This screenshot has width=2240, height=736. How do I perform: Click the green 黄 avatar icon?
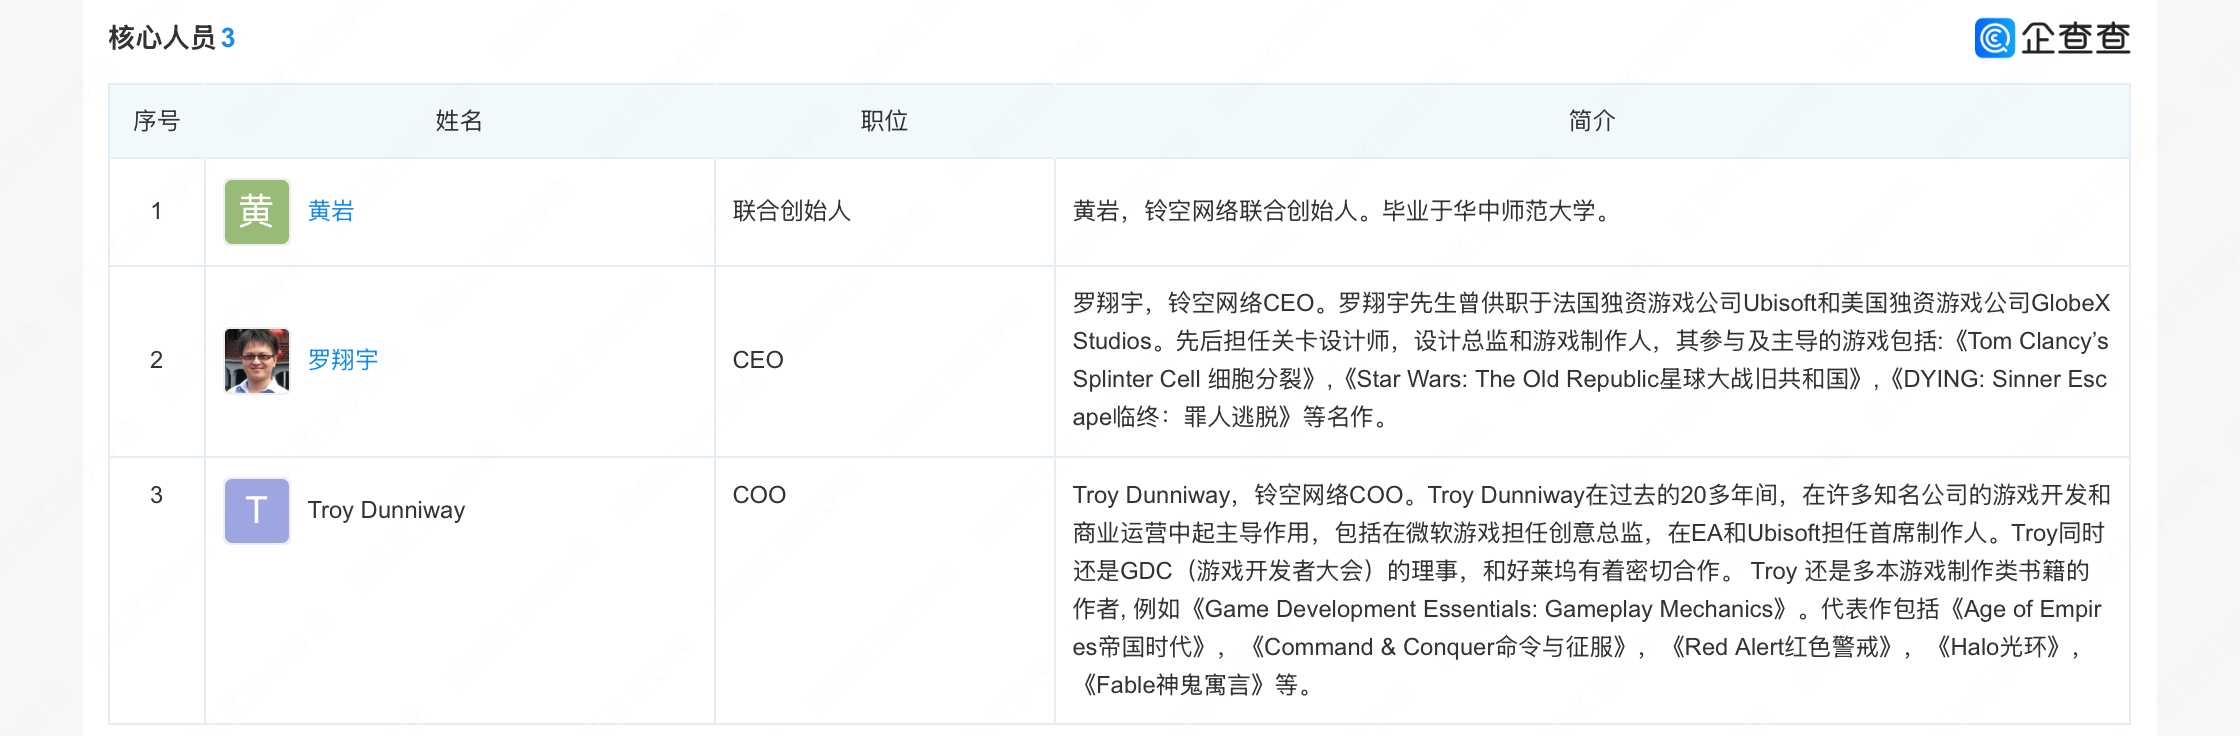pos(257,212)
